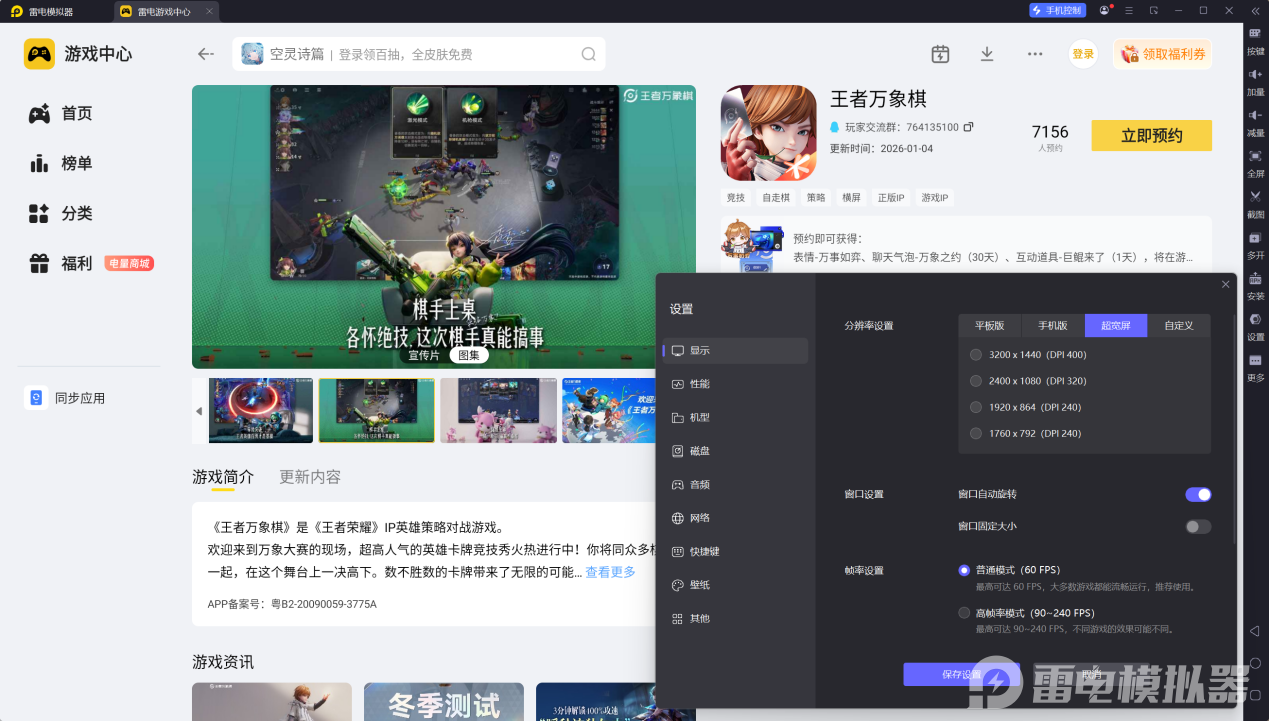Toggle 窗口自动旋转 switch off

click(1198, 494)
